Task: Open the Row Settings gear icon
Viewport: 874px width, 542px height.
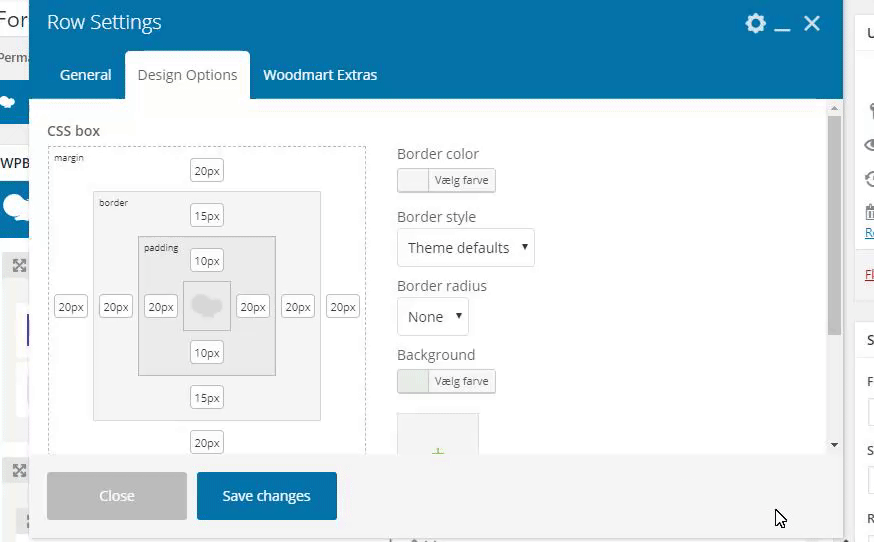Action: pyautogui.click(x=756, y=23)
